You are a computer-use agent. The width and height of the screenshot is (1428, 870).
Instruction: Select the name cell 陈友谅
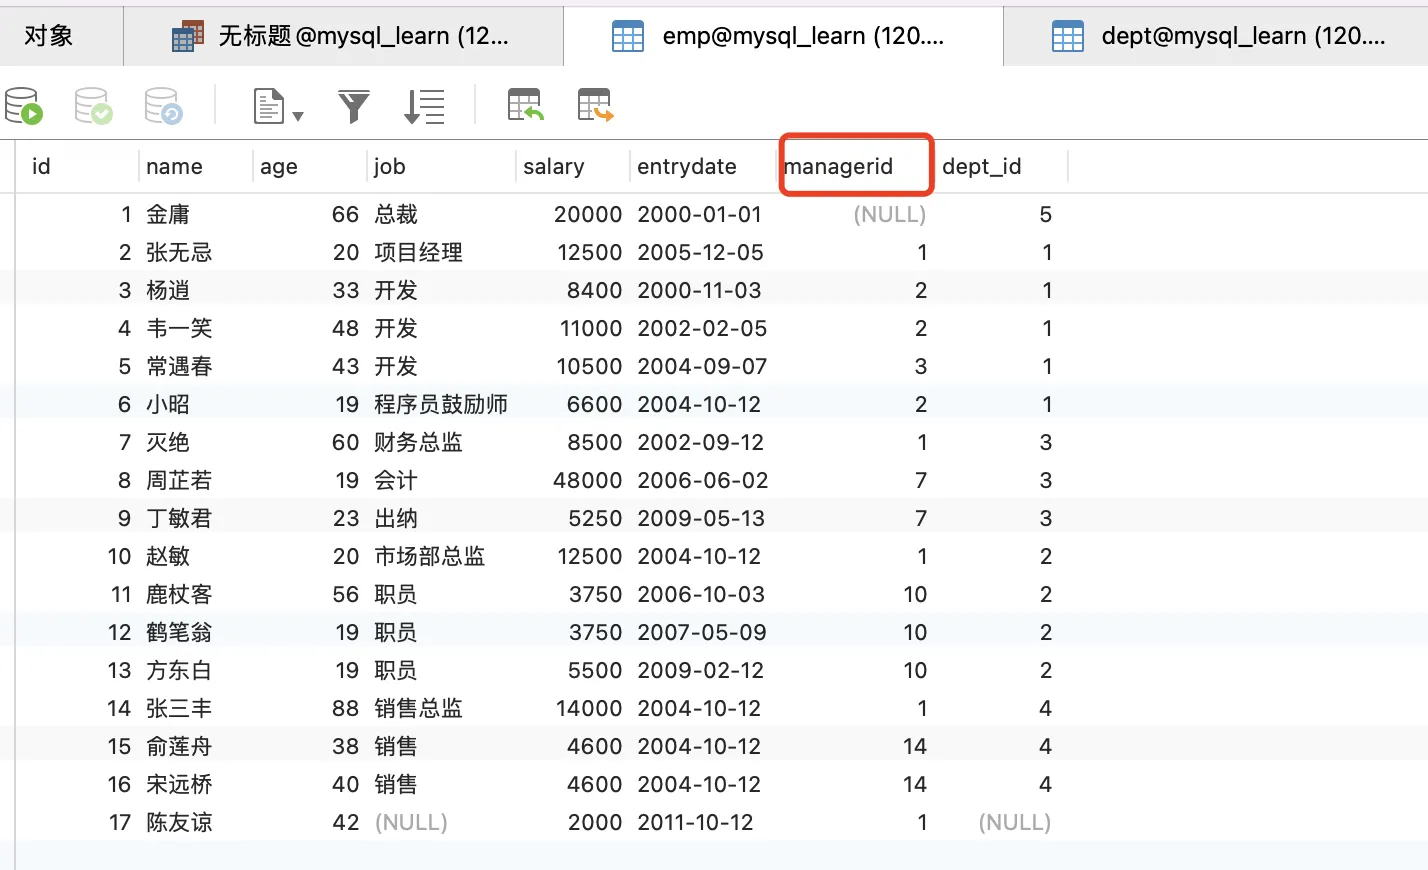pos(179,822)
